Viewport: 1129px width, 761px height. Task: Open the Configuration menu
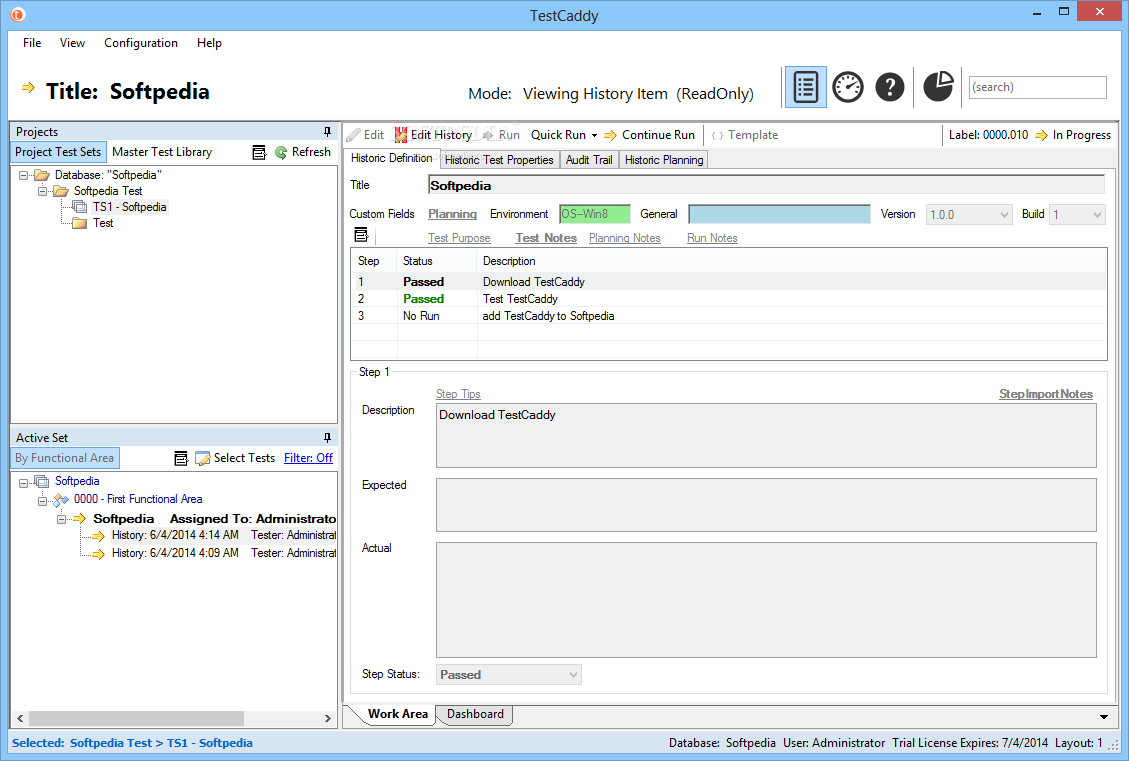click(x=141, y=42)
